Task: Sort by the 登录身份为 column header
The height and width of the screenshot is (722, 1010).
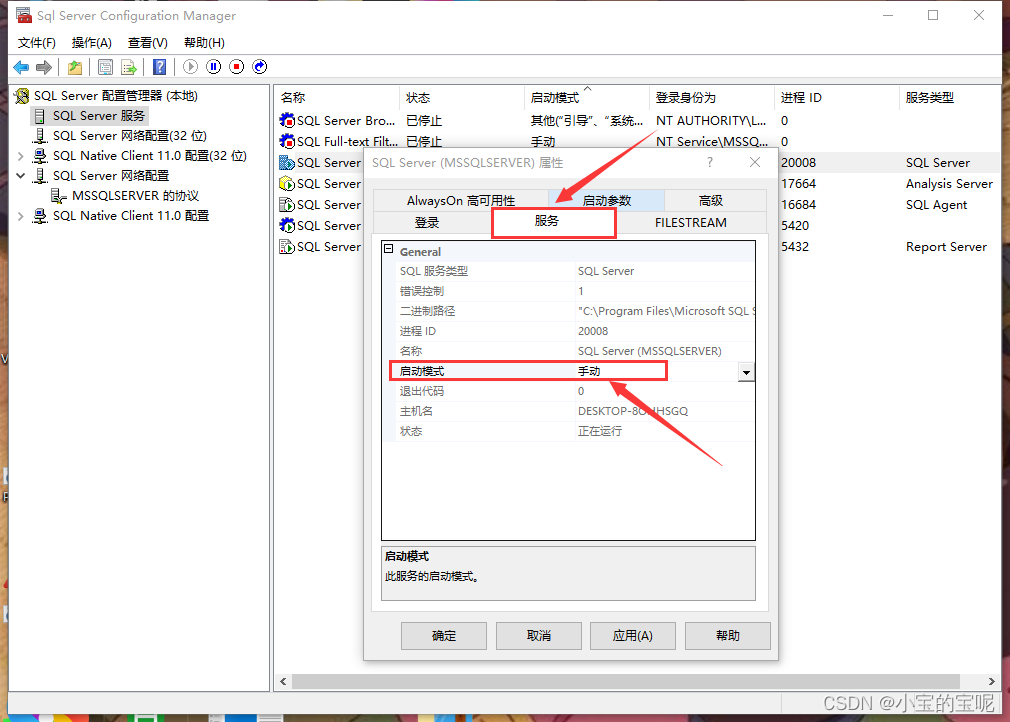Action: (x=711, y=97)
